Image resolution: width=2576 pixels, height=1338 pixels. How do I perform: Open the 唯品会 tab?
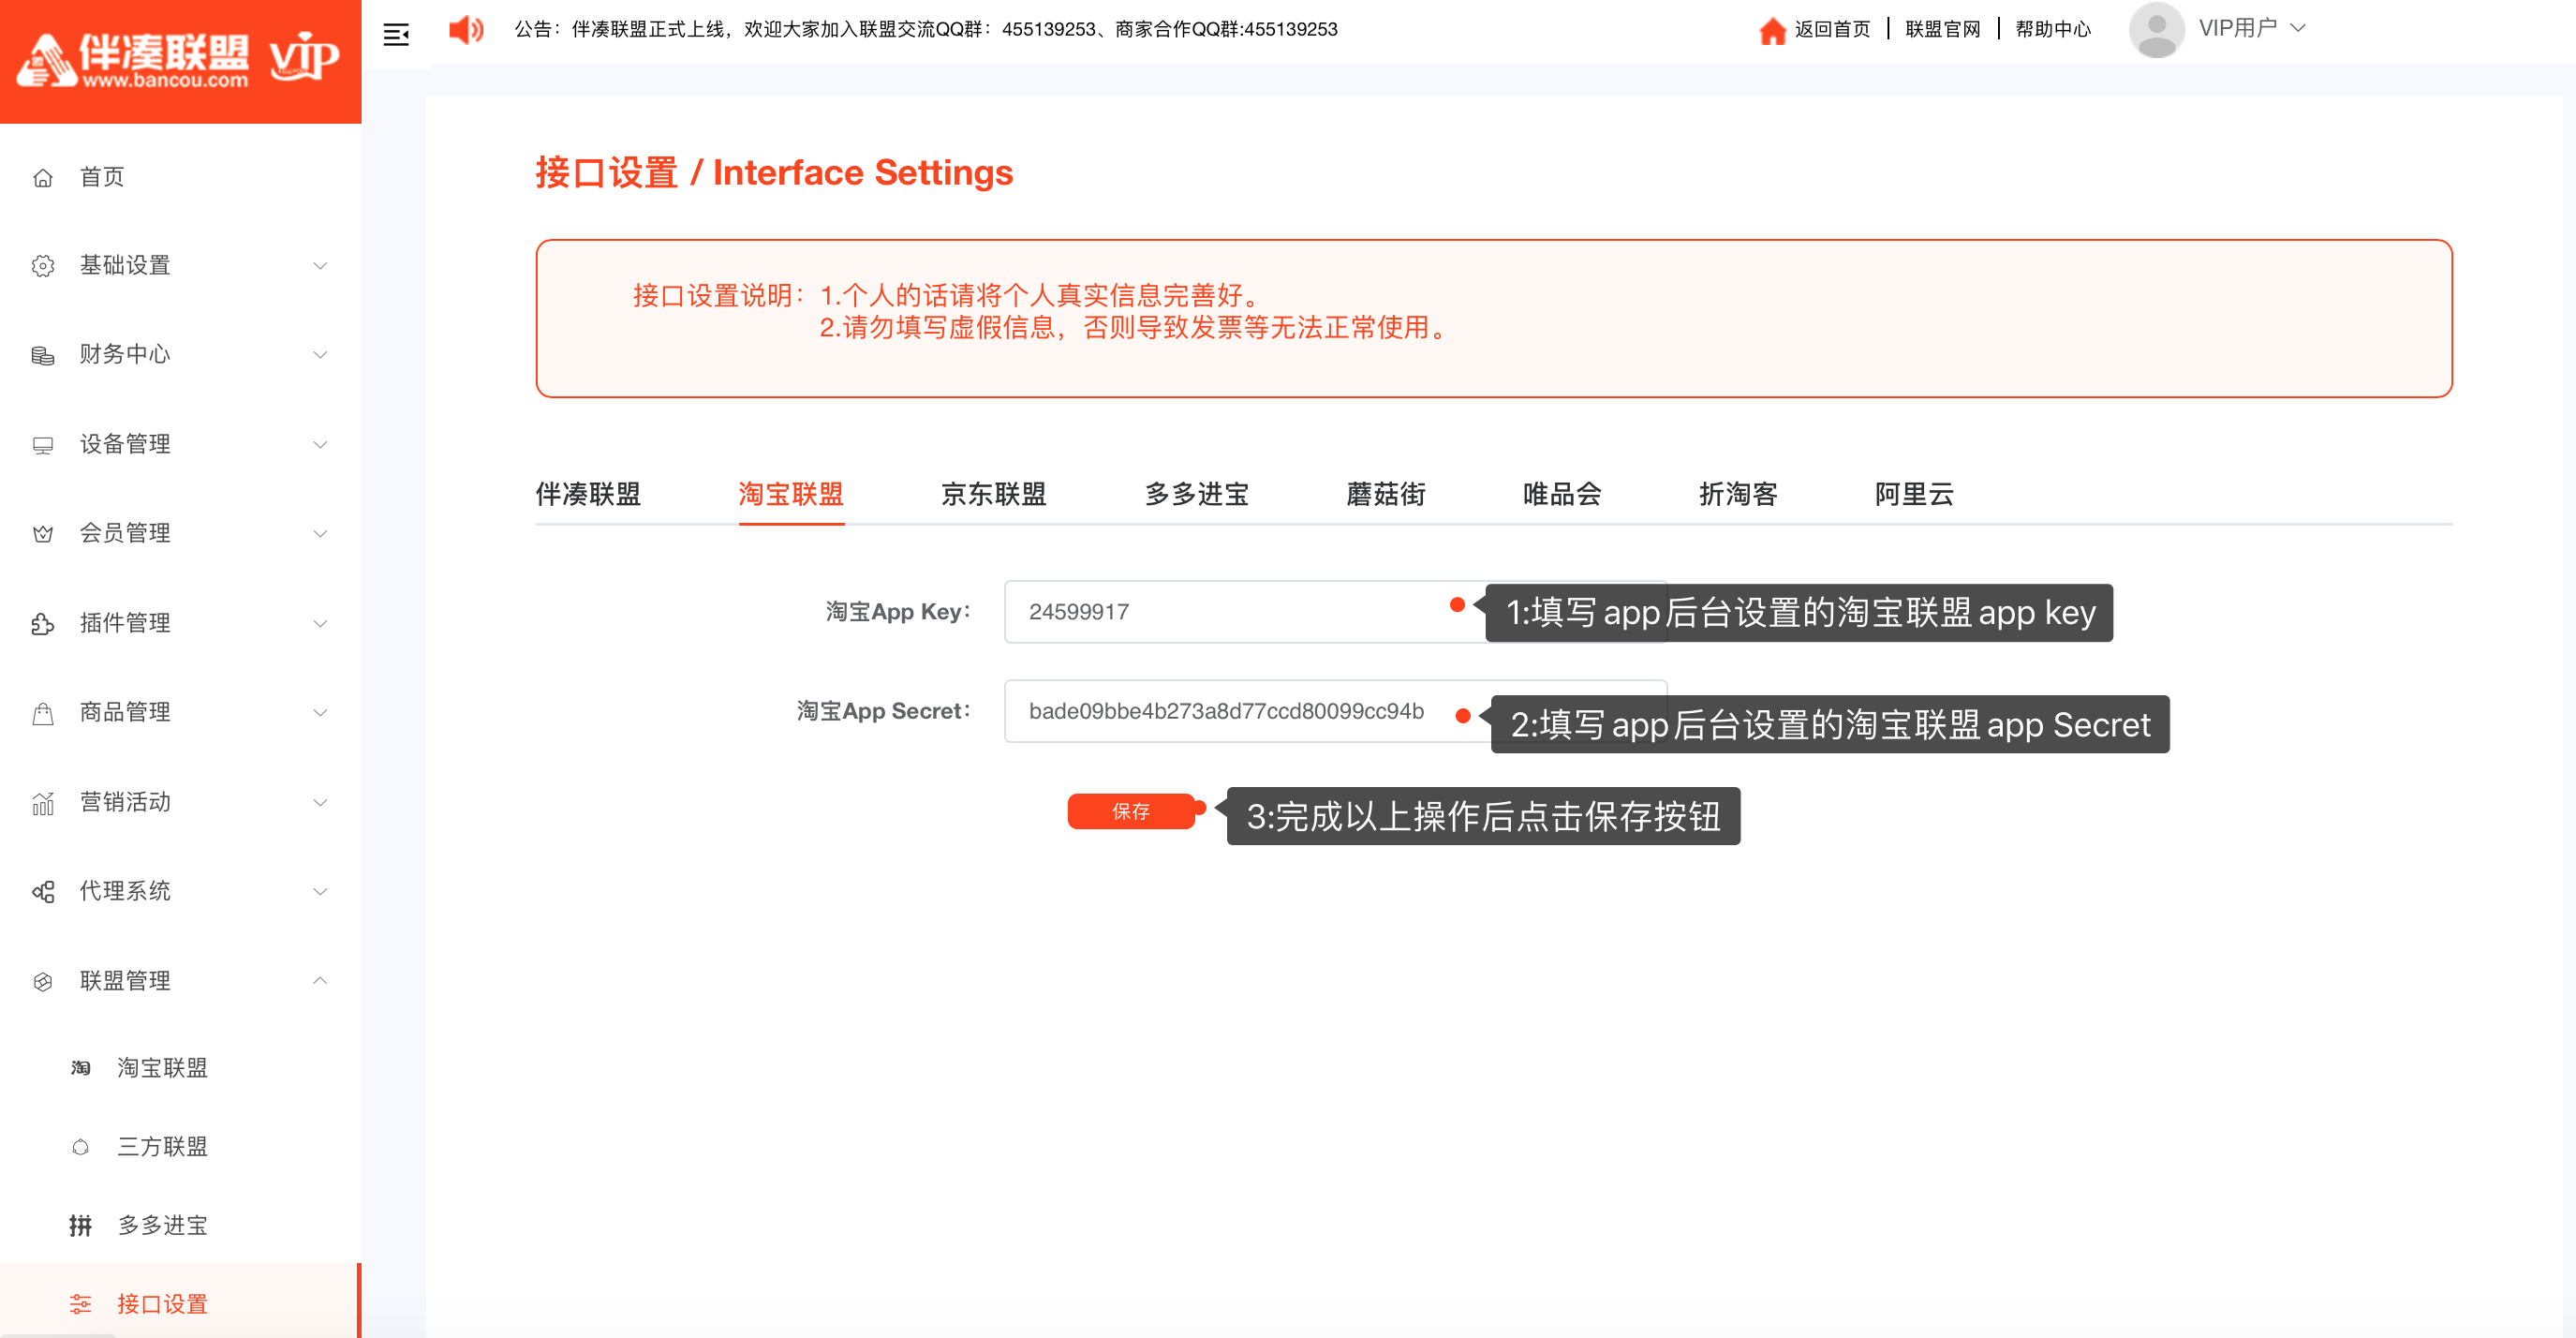[x=1562, y=494]
